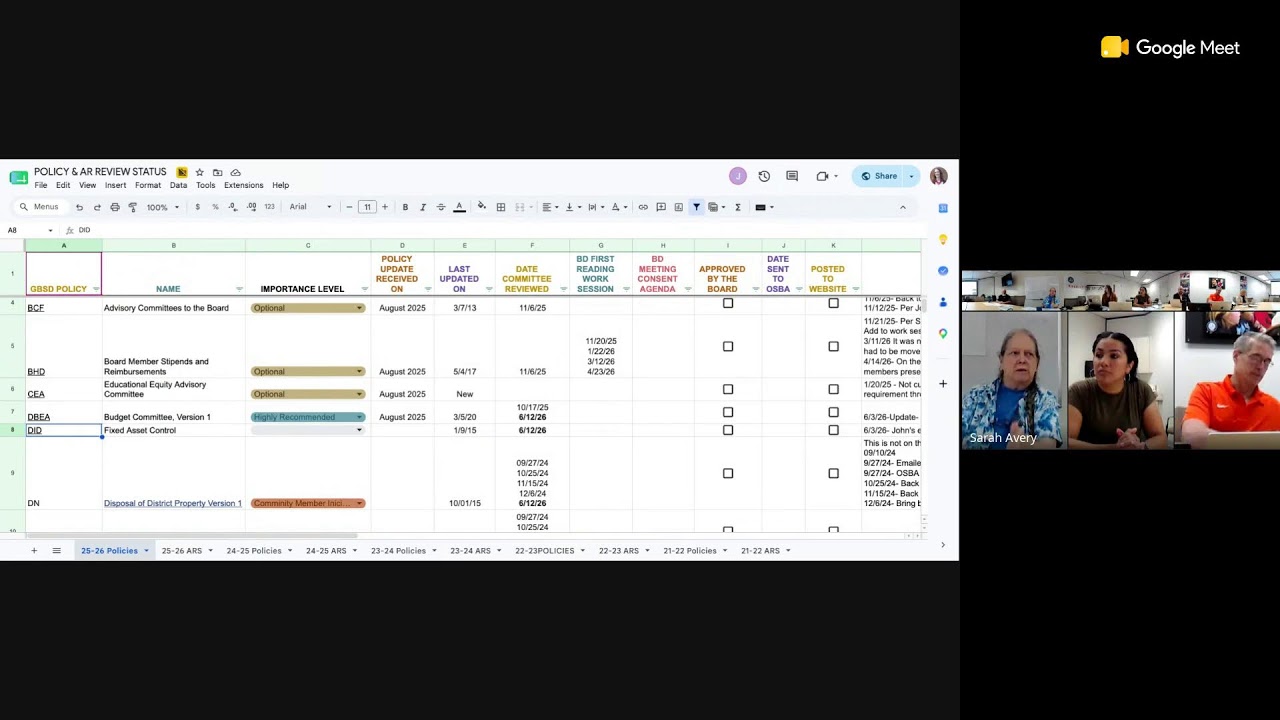This screenshot has height=720, width=1280.
Task: Check Posted to Website for DID
Action: click(x=833, y=430)
